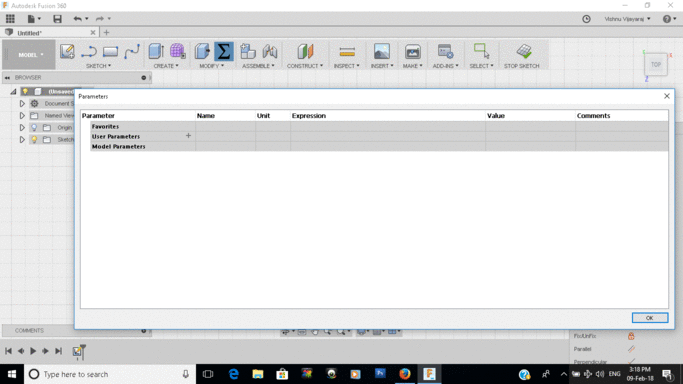Open the CONSTRUCT menu
The height and width of the screenshot is (384, 683).
point(305,66)
